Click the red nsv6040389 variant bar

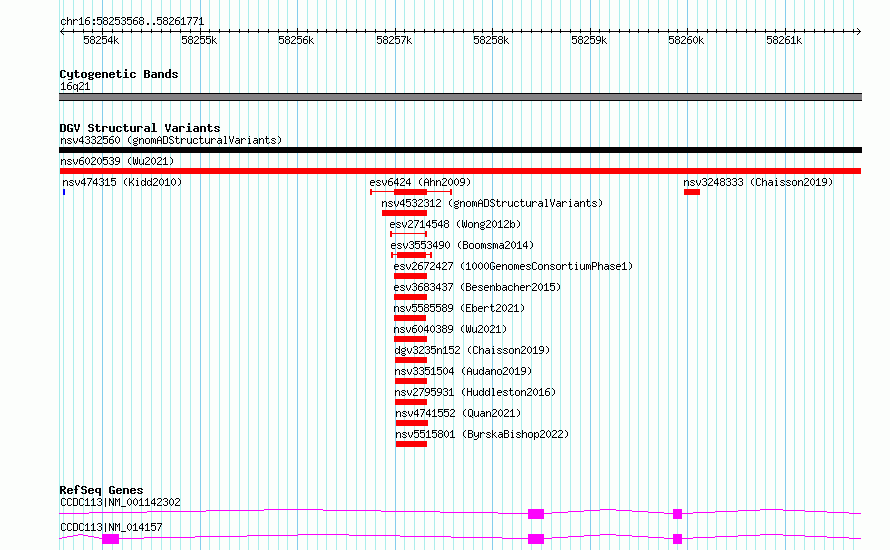coord(410,339)
